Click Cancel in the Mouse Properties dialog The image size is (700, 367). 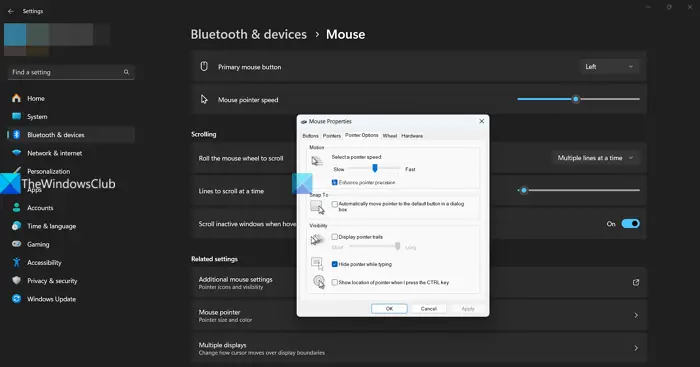tap(429, 309)
